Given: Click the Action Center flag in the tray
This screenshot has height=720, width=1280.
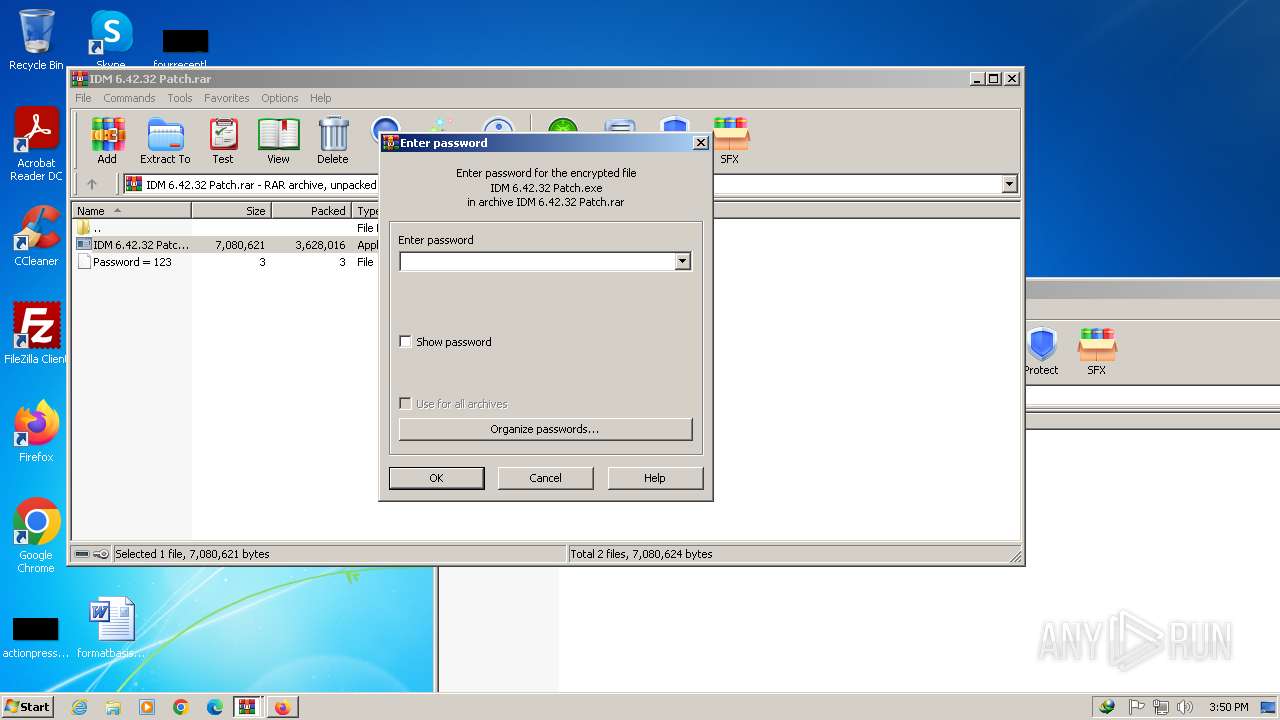Looking at the screenshot, I should click(x=1137, y=707).
